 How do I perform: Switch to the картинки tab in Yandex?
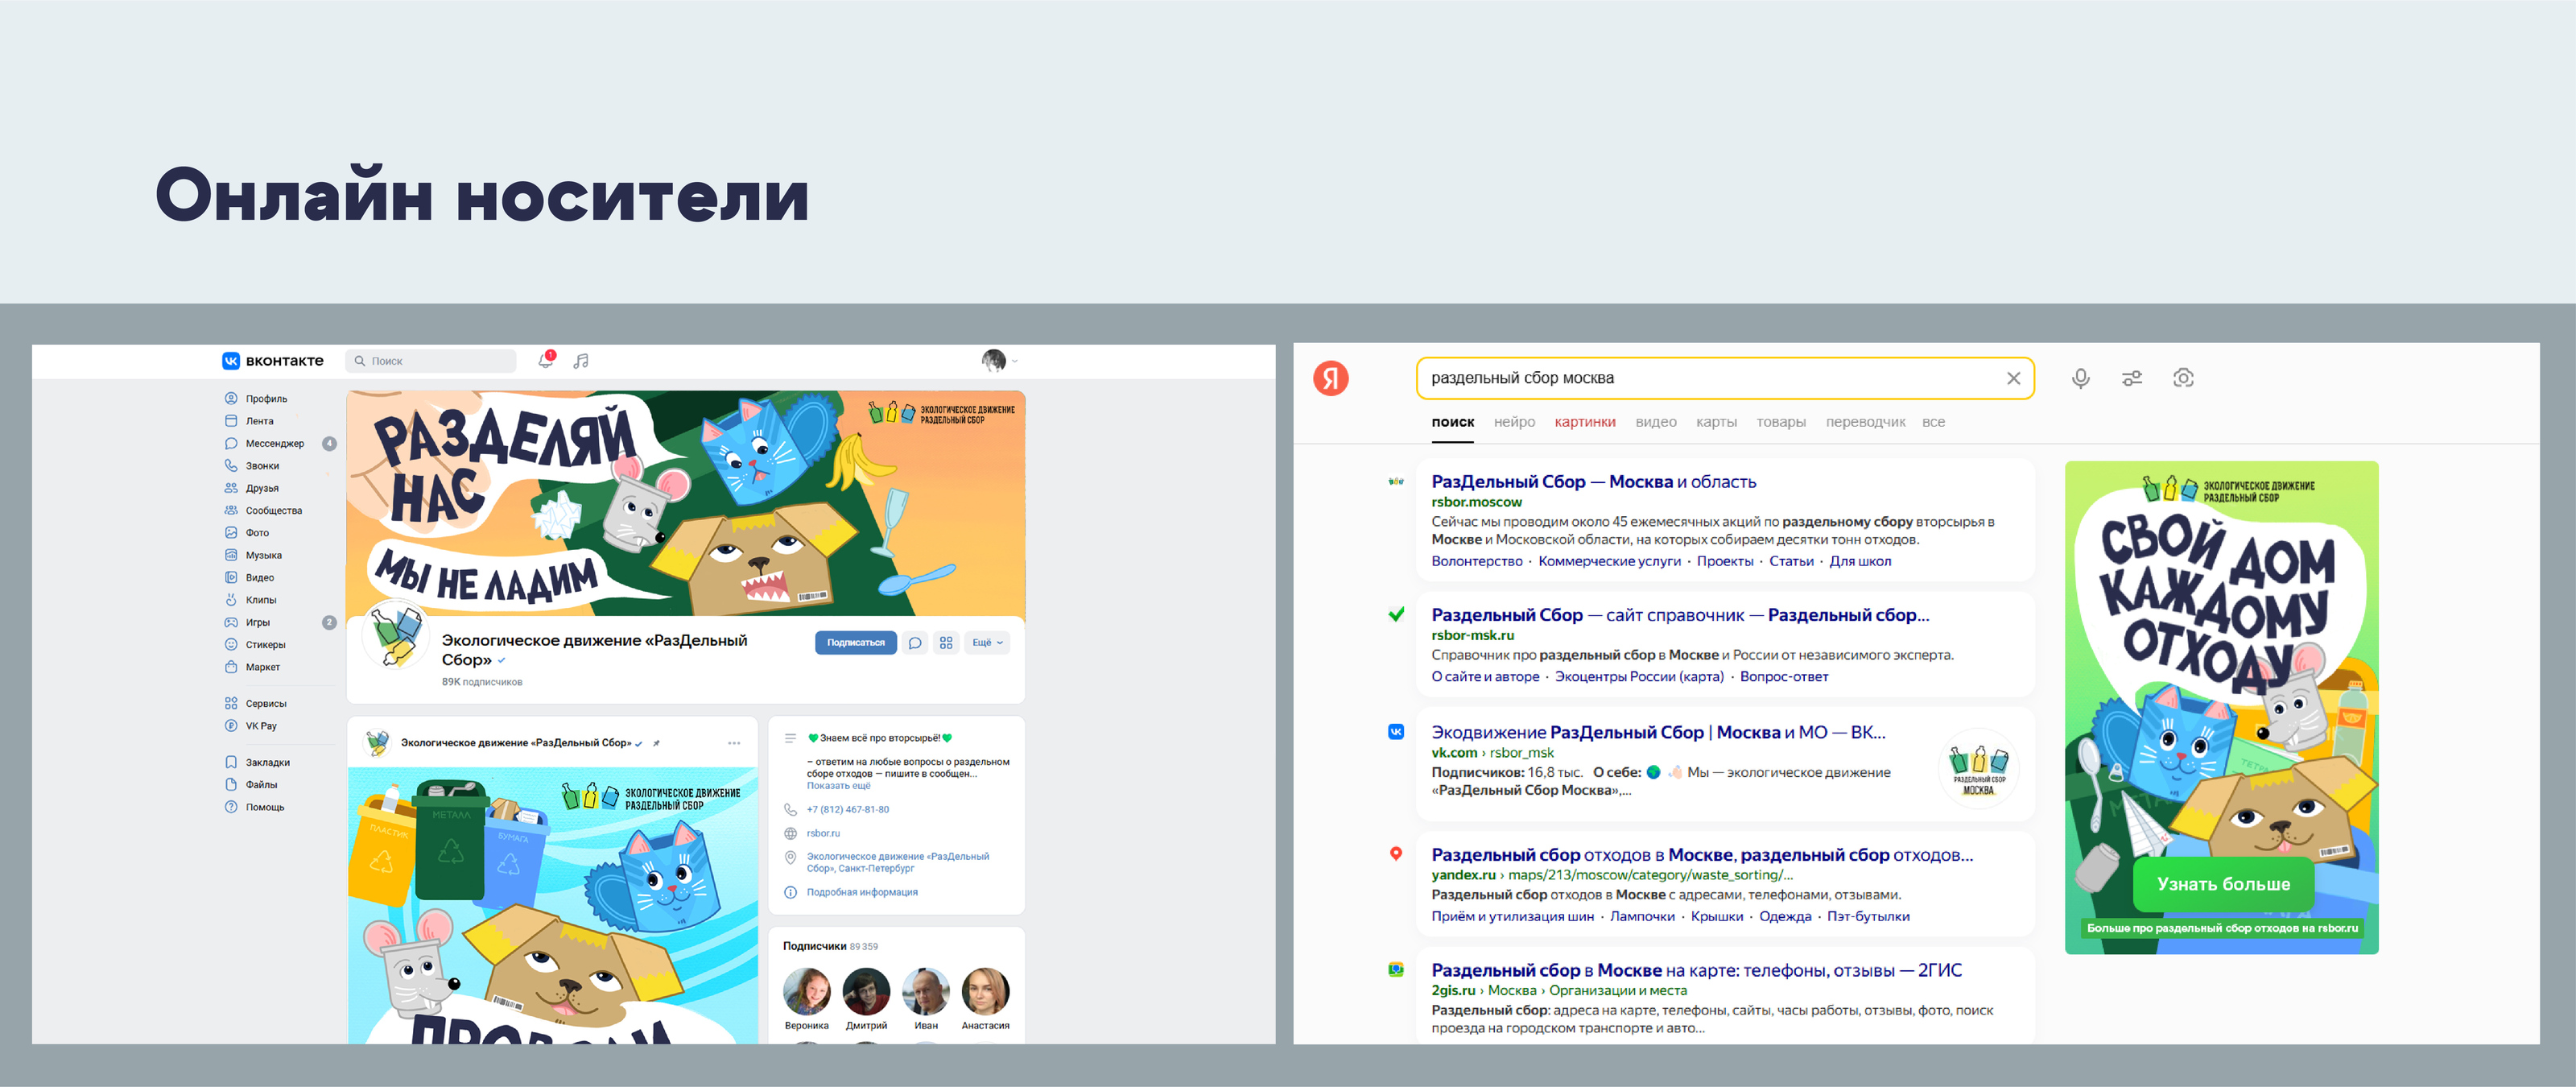click(x=1584, y=422)
